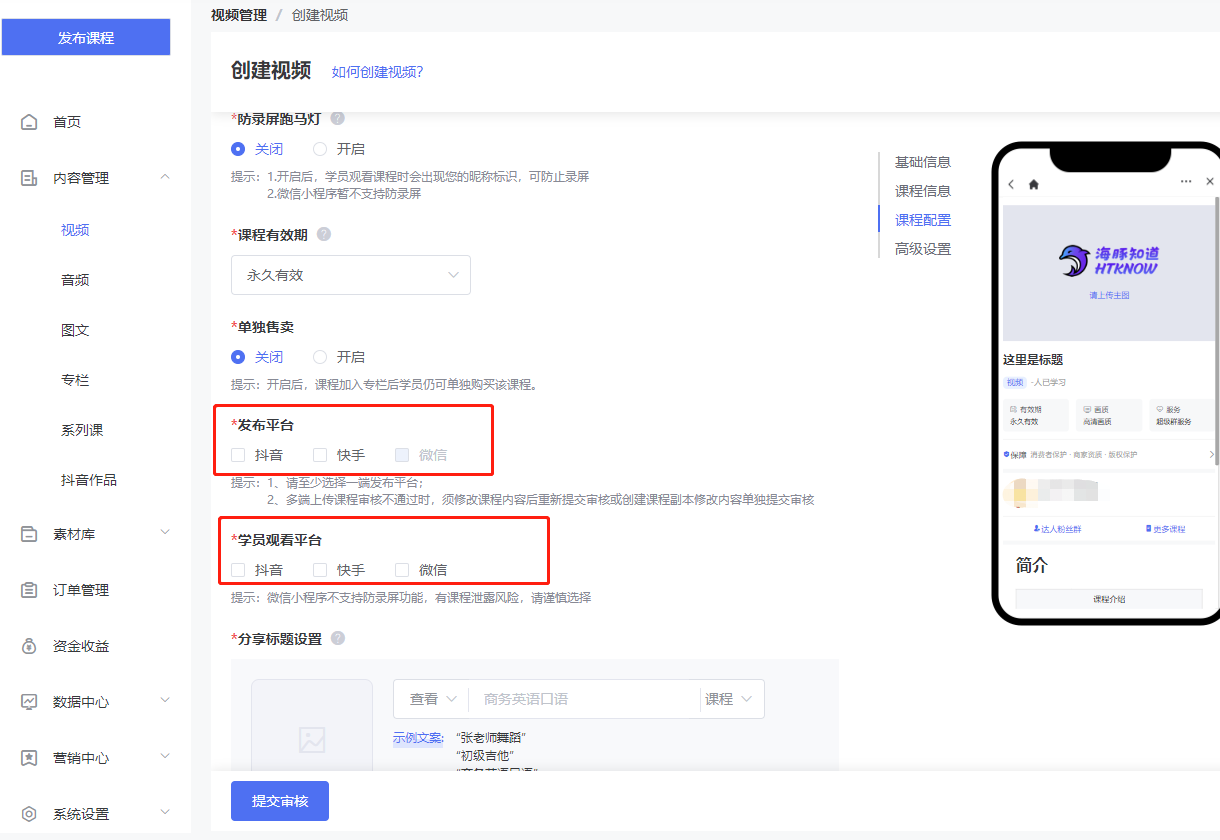Check 微信 under 学员观看平台
Image resolution: width=1220 pixels, height=840 pixels.
pyautogui.click(x=402, y=570)
